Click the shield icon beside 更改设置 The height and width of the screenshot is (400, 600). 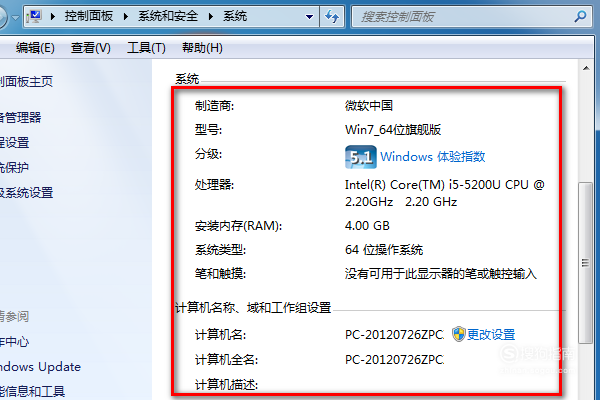click(458, 334)
